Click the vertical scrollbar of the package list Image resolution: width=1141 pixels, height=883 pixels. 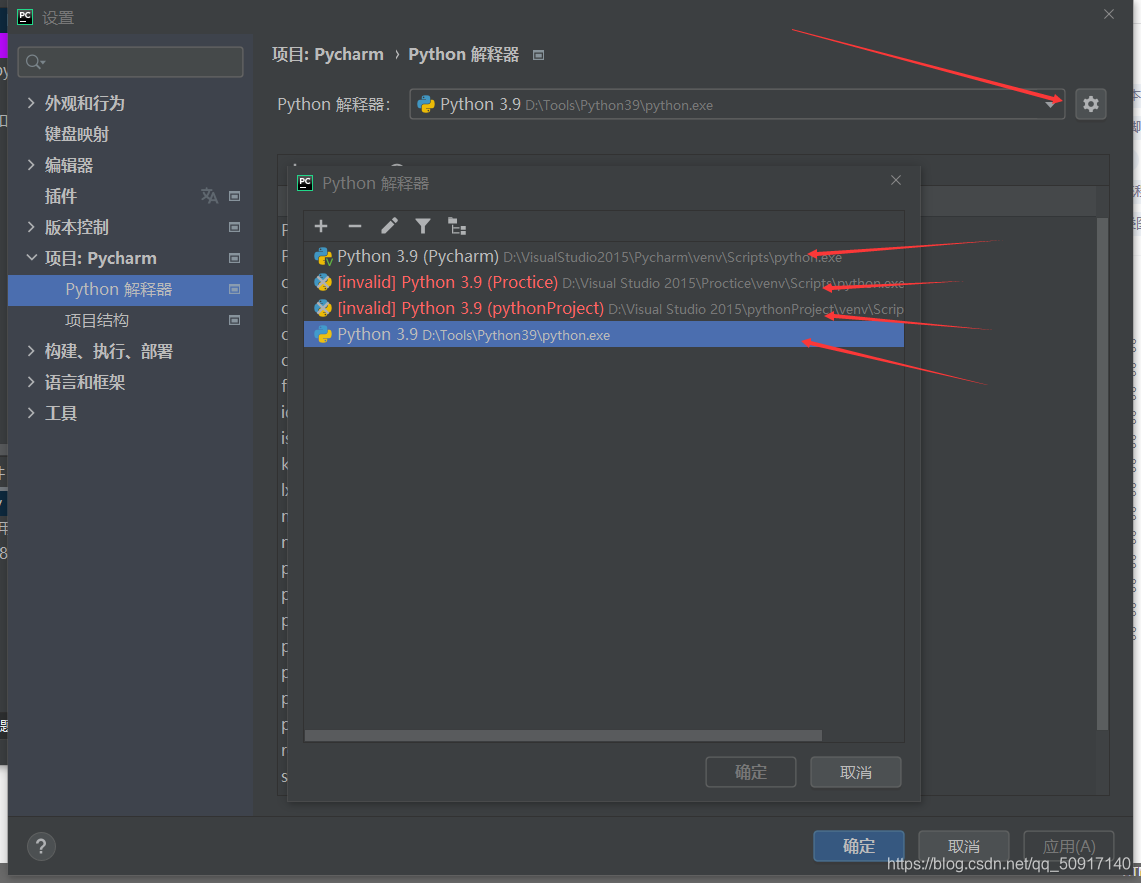pyautogui.click(x=1102, y=473)
